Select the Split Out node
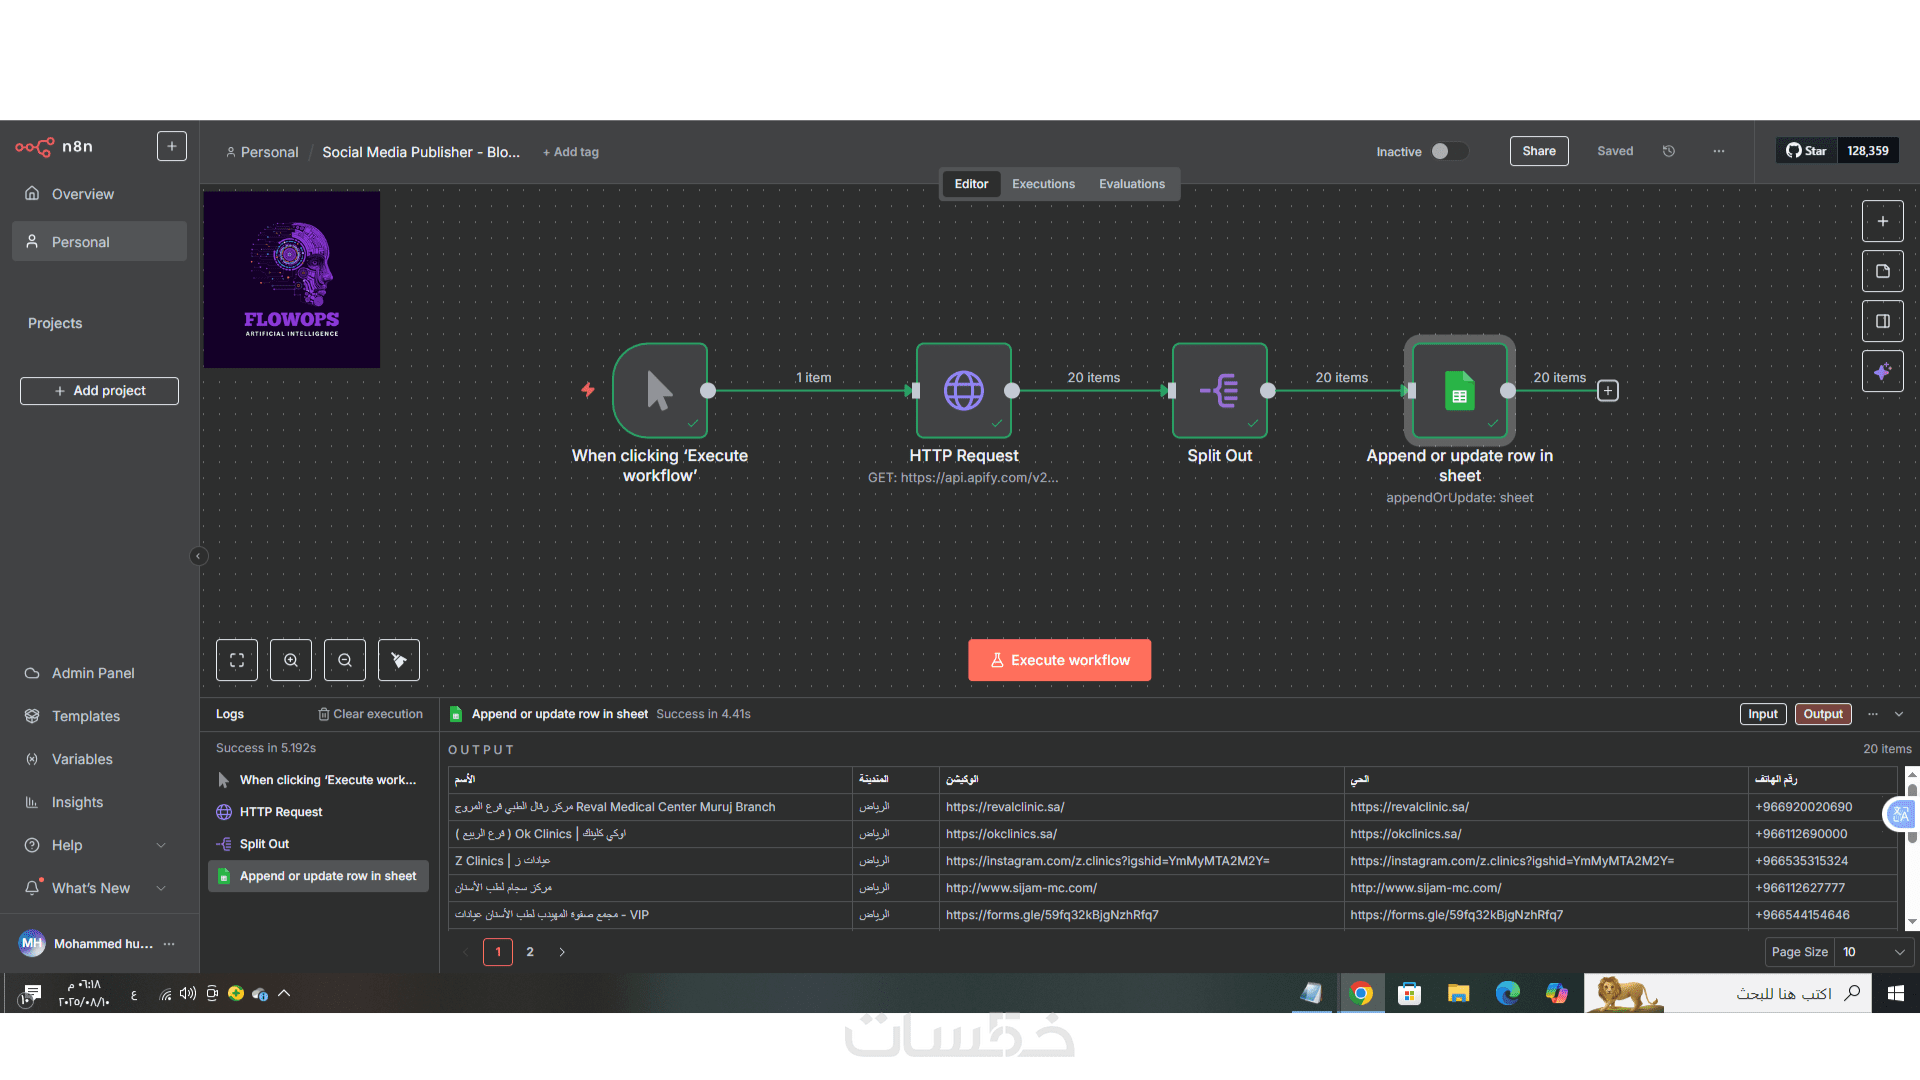The width and height of the screenshot is (1920, 1080). point(1219,391)
